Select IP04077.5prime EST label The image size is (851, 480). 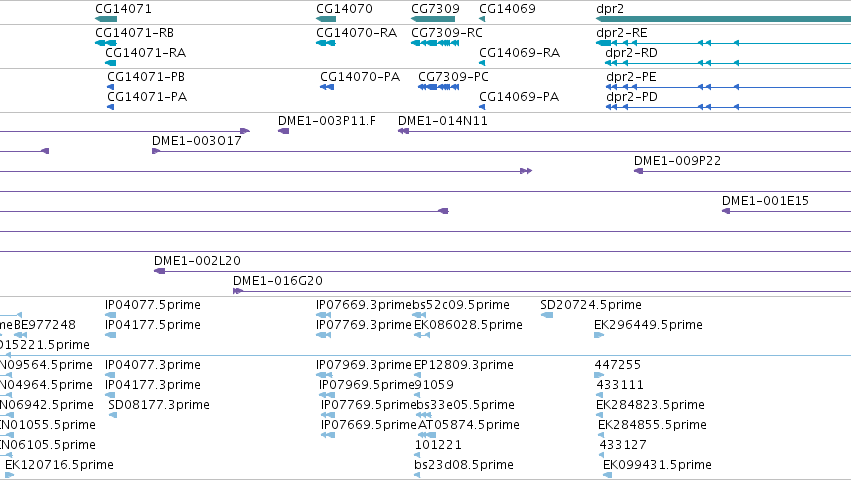pos(153,305)
